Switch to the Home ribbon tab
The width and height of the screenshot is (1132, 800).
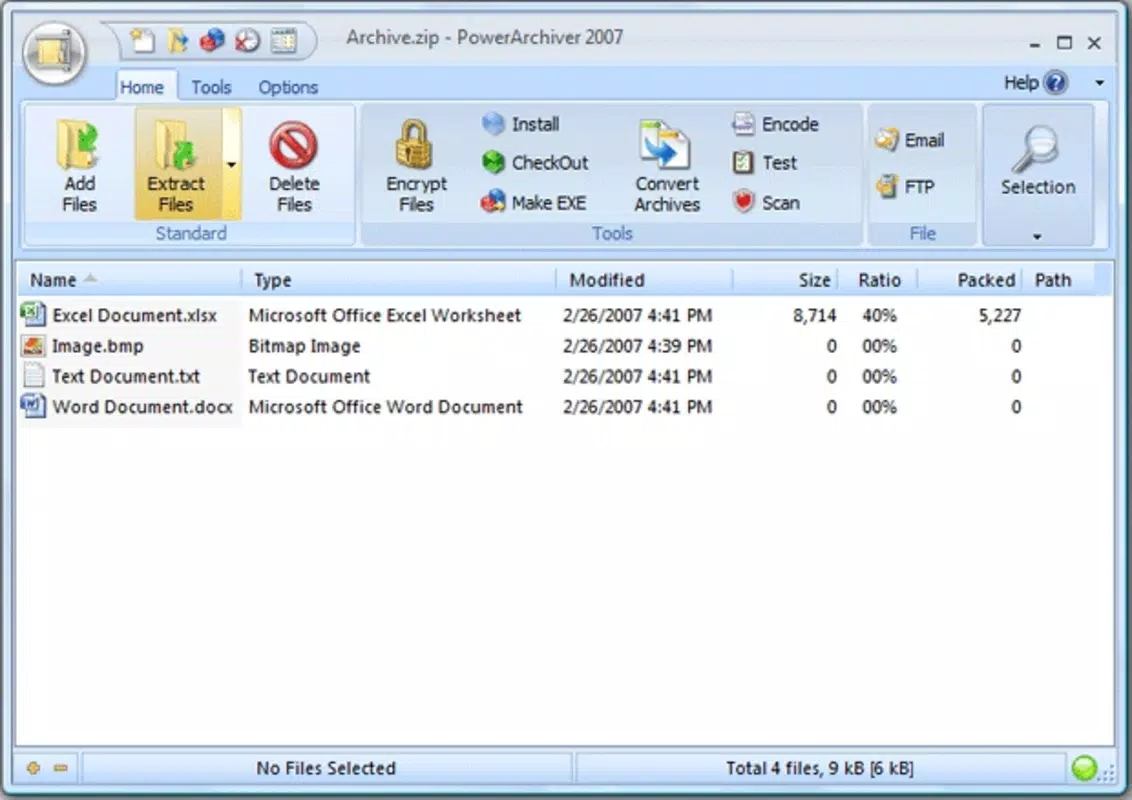(x=142, y=87)
